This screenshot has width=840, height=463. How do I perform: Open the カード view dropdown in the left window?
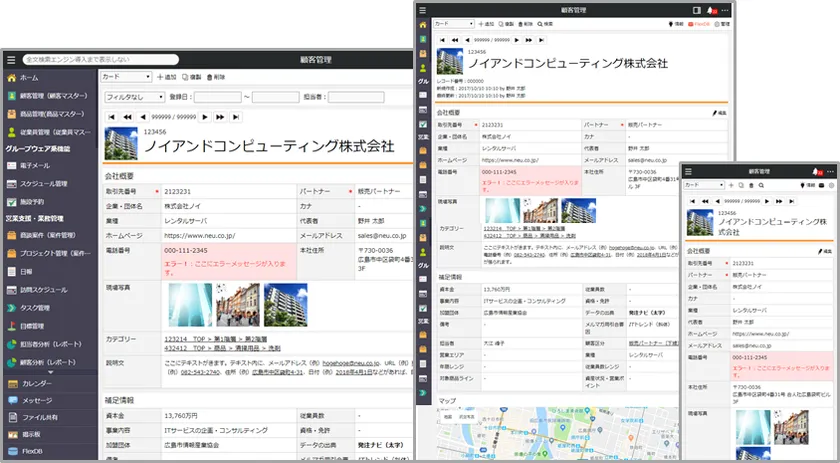(125, 77)
